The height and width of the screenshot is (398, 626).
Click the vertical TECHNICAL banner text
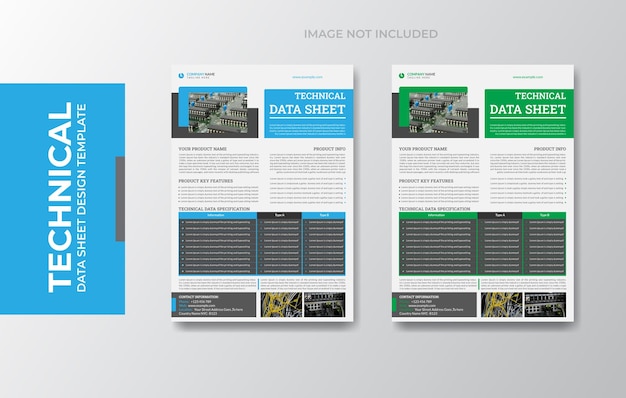pyautogui.click(x=60, y=198)
